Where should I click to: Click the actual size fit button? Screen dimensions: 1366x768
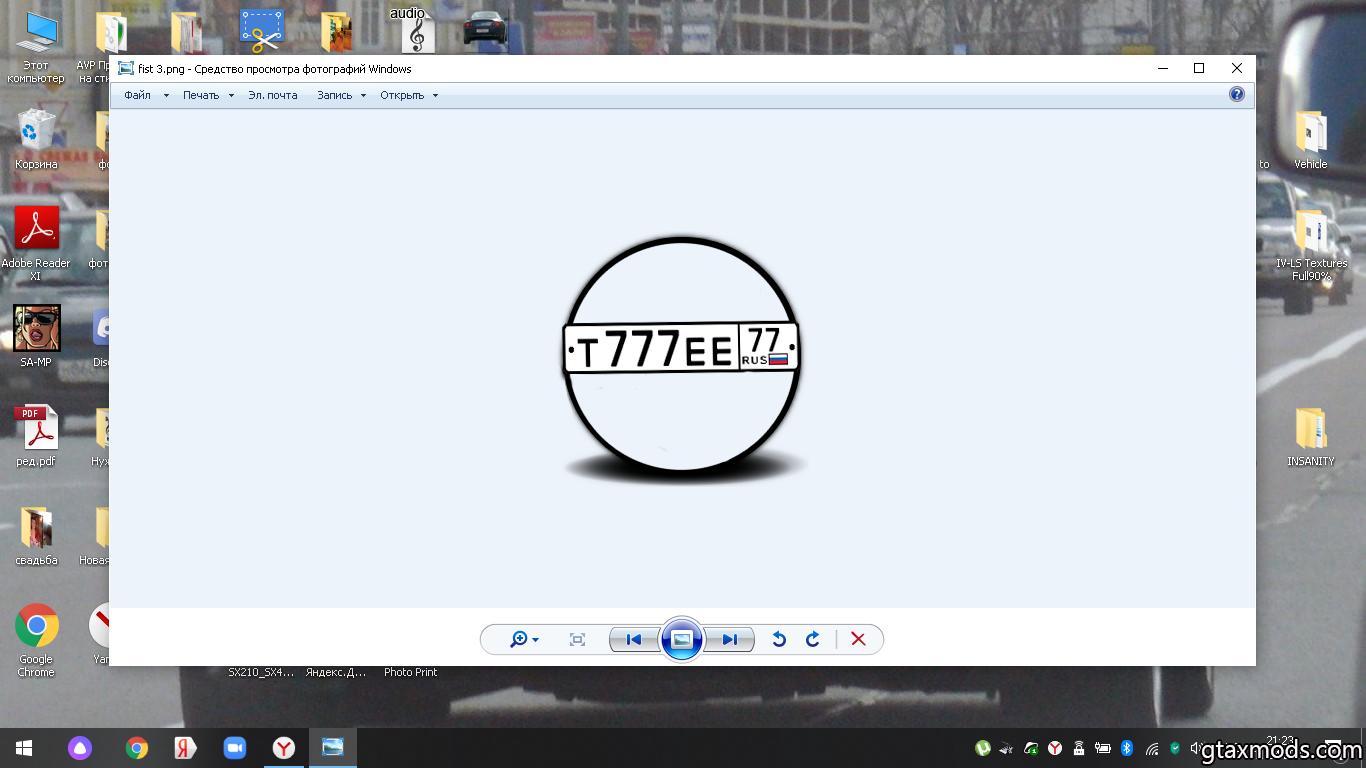[x=577, y=640]
